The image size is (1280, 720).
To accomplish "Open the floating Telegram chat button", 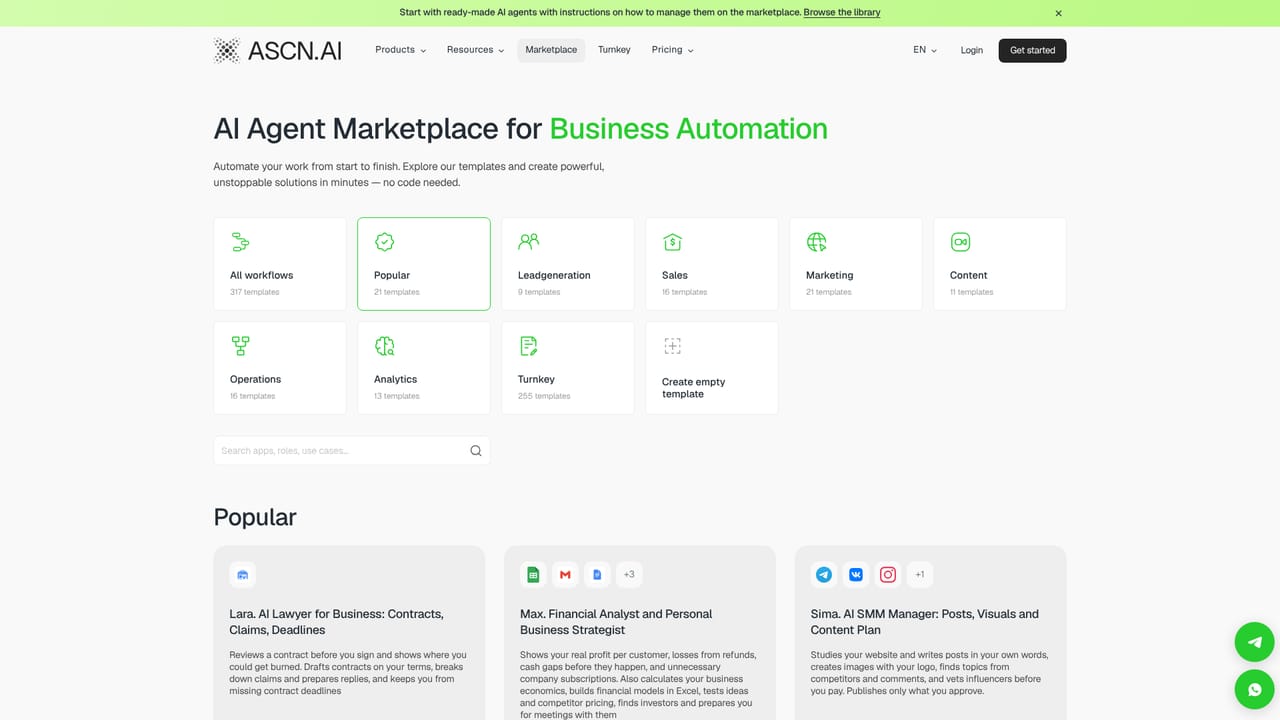I will click(1254, 642).
